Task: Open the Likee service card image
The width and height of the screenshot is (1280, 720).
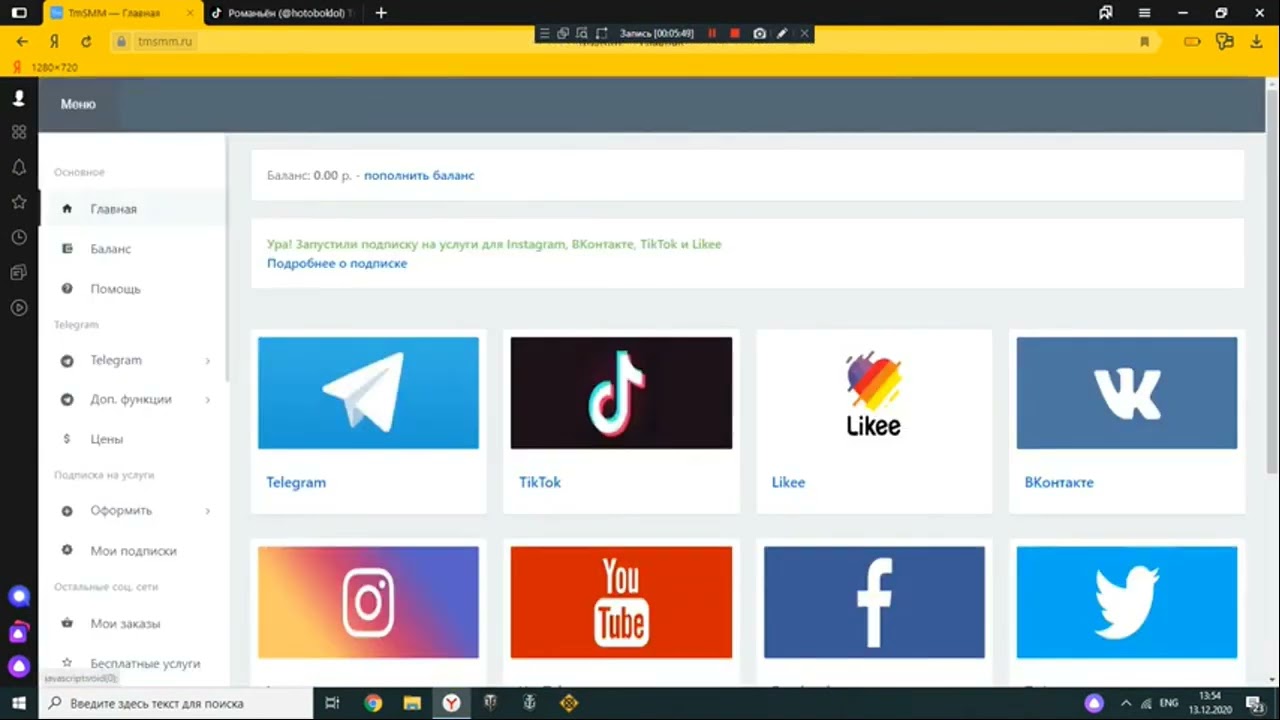Action: click(874, 393)
